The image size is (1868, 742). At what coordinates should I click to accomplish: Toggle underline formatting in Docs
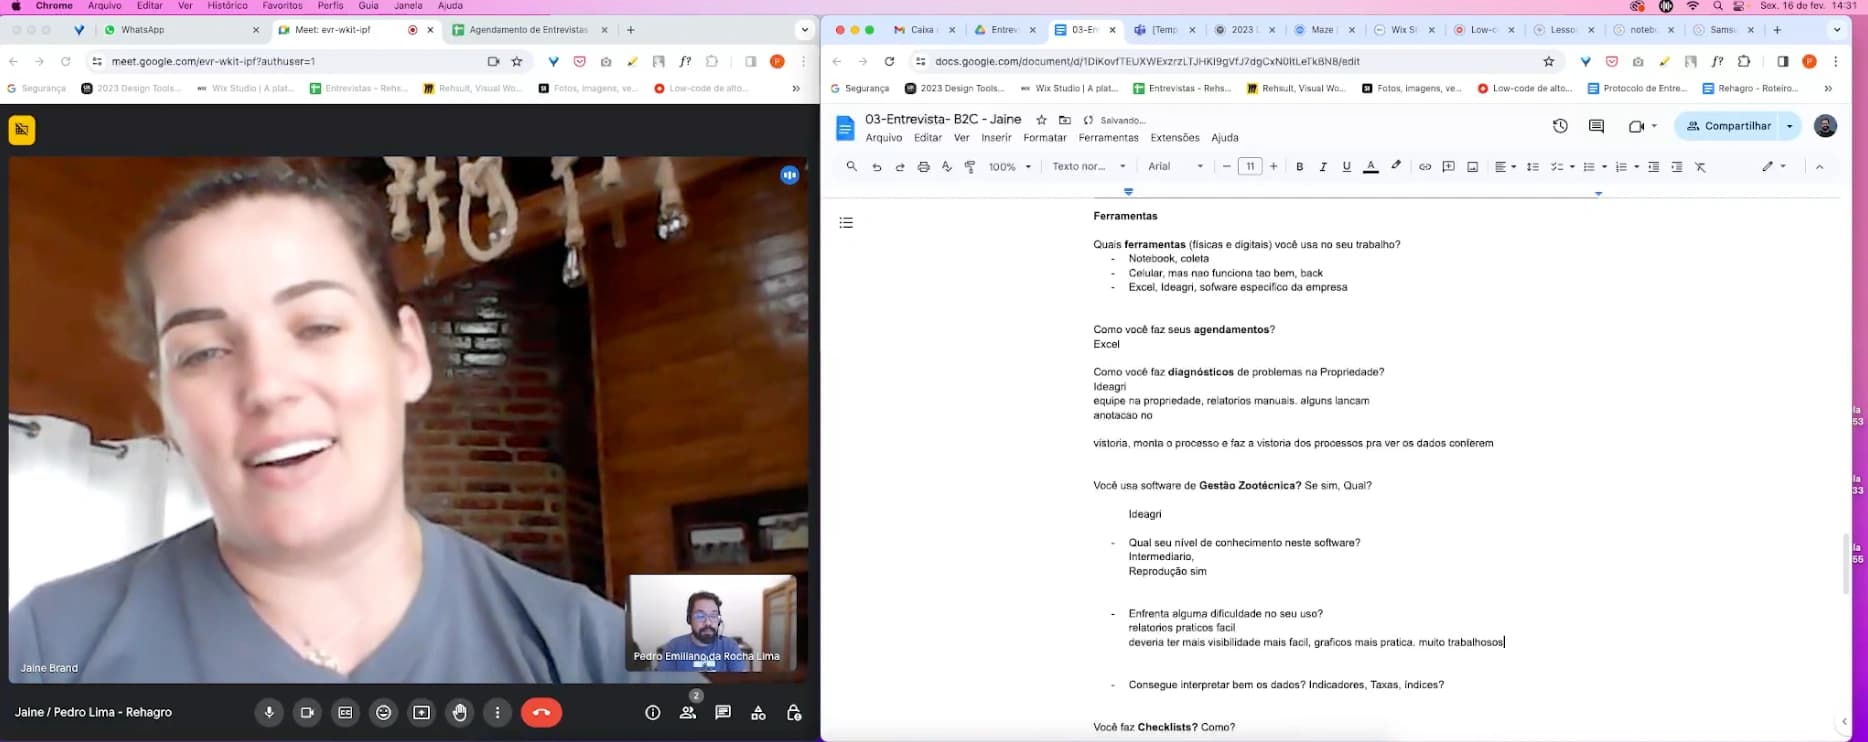(1346, 167)
